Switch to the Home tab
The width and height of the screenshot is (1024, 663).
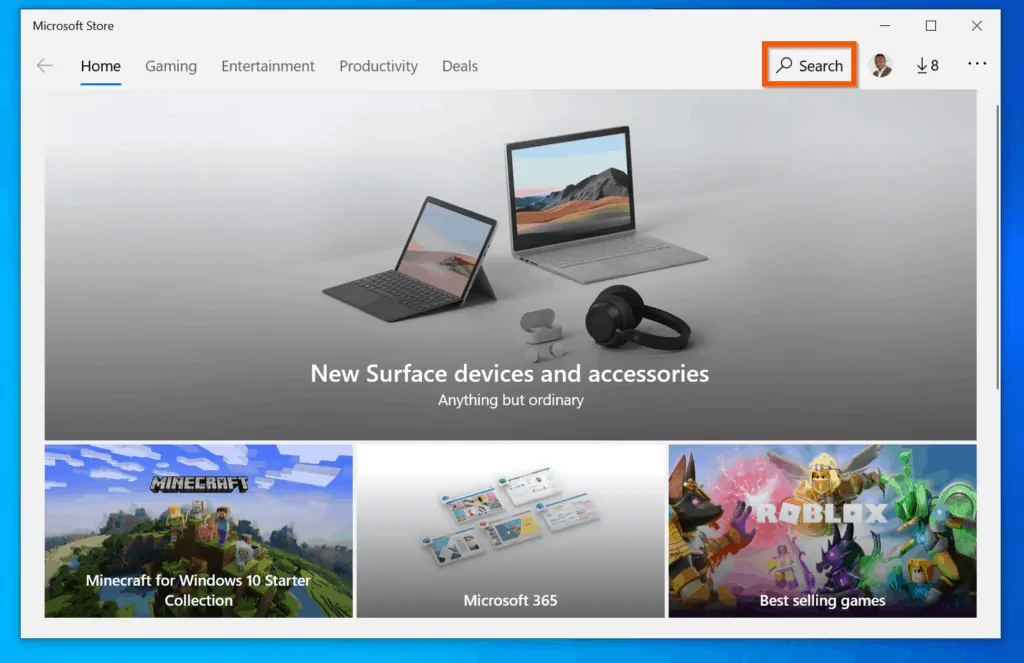[x=101, y=66]
